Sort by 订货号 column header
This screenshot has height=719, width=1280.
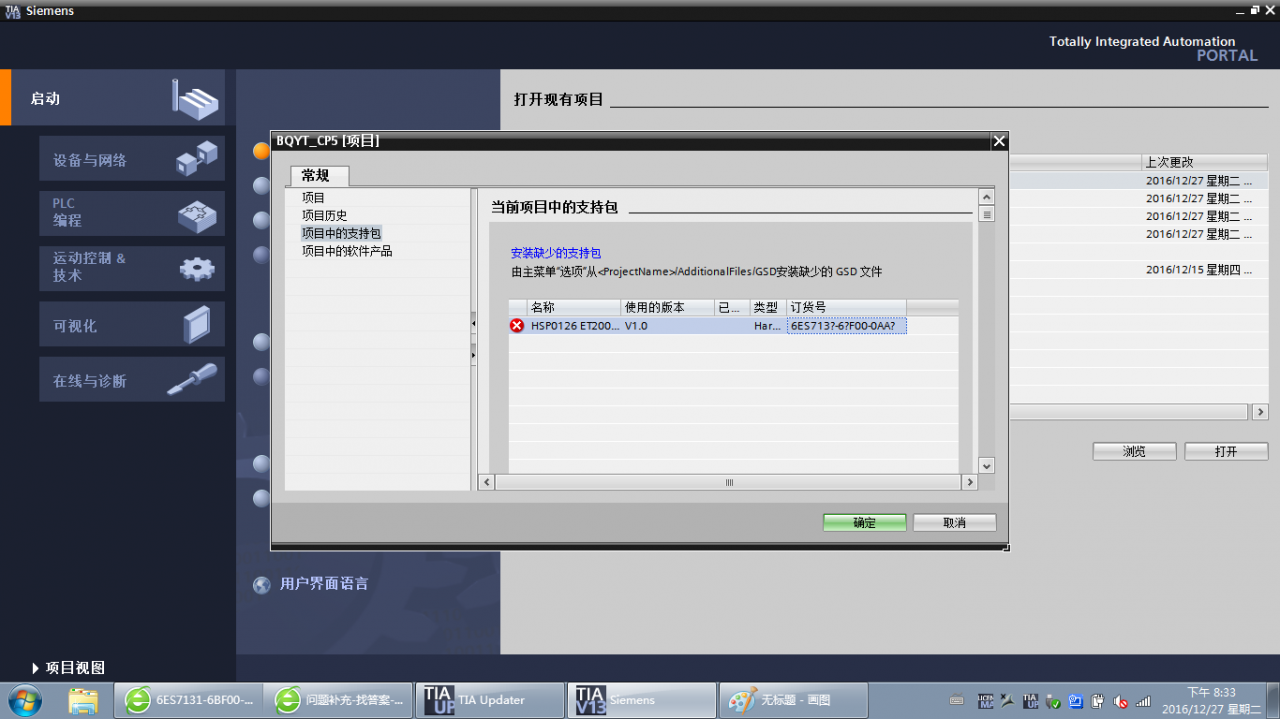(846, 307)
